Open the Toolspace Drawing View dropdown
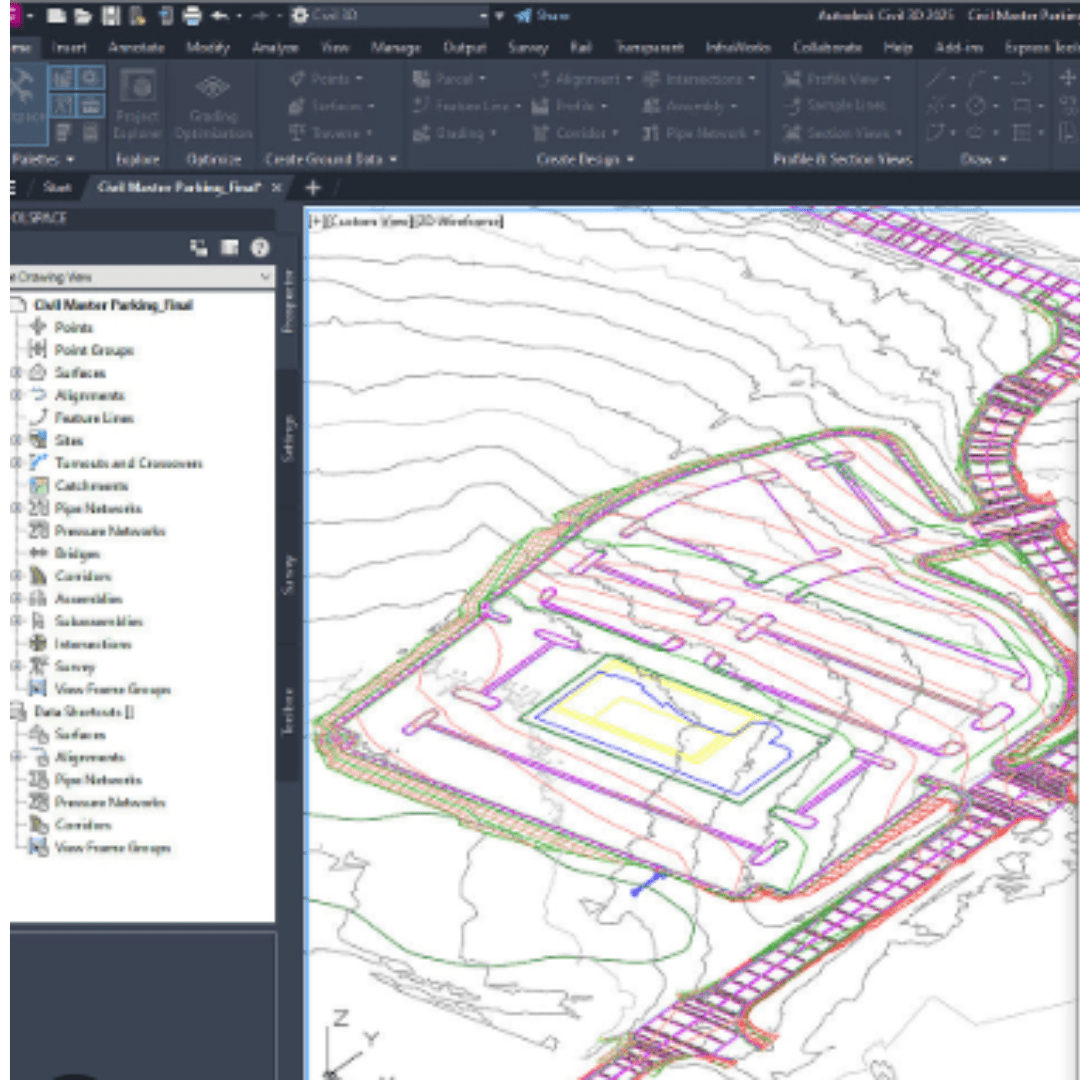Image resolution: width=1080 pixels, height=1080 pixels. (x=265, y=277)
